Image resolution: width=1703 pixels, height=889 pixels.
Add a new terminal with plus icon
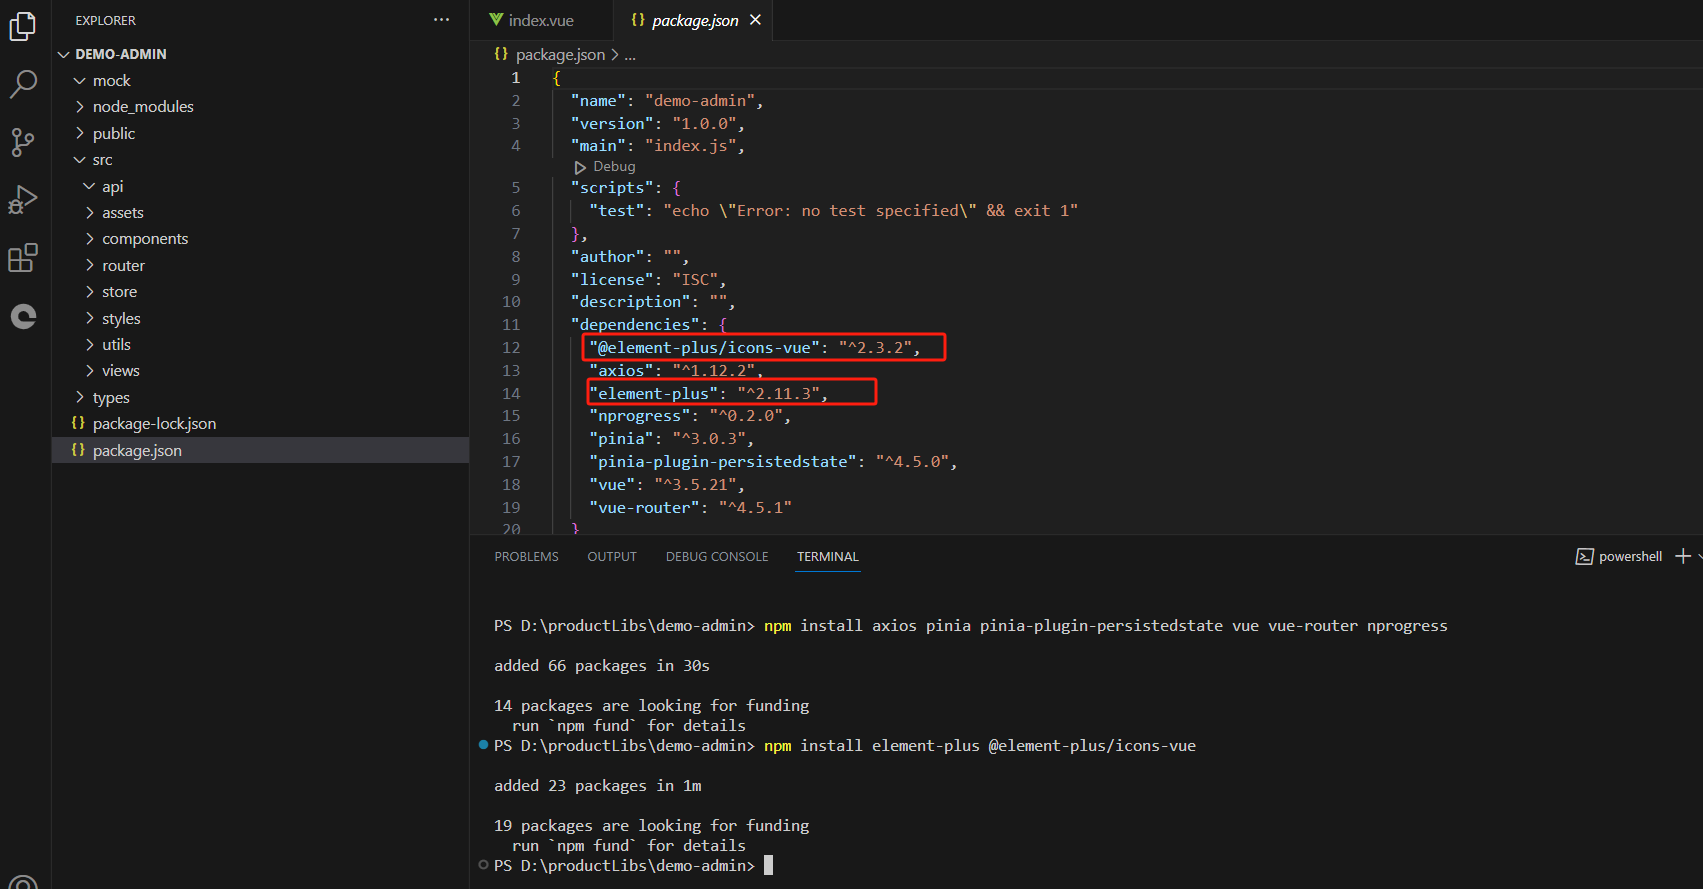[1683, 556]
